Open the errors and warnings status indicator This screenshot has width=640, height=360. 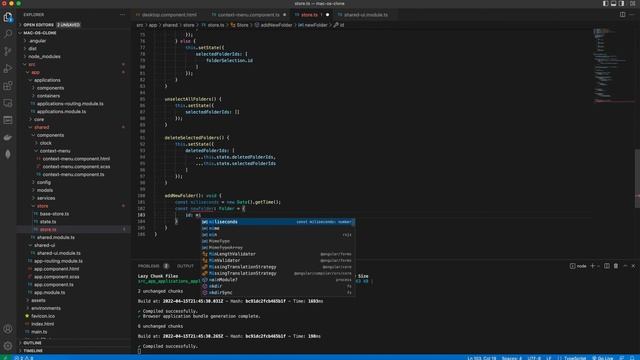(x=23, y=358)
